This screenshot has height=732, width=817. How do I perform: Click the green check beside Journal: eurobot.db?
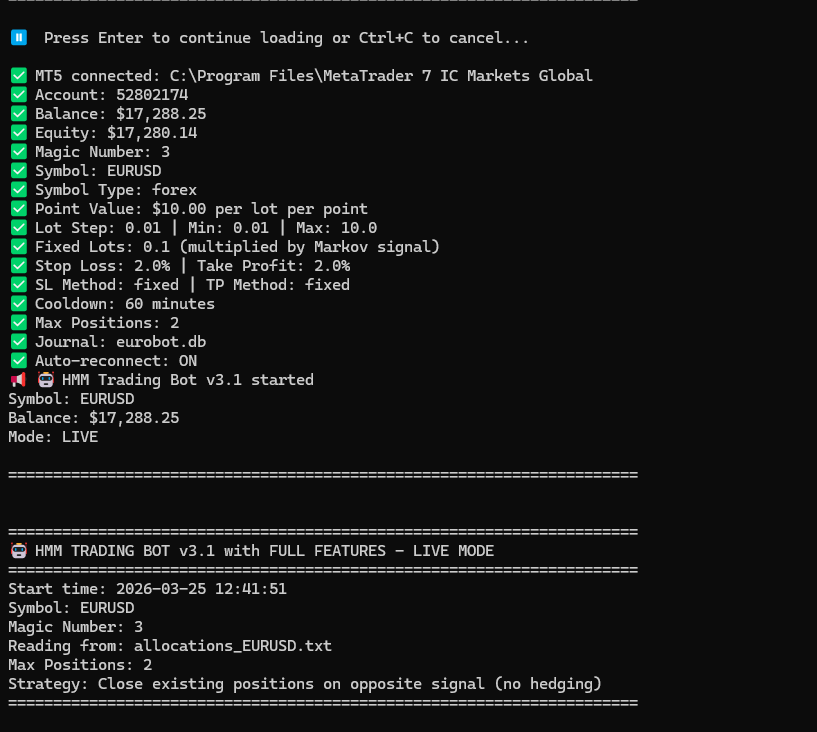19,342
